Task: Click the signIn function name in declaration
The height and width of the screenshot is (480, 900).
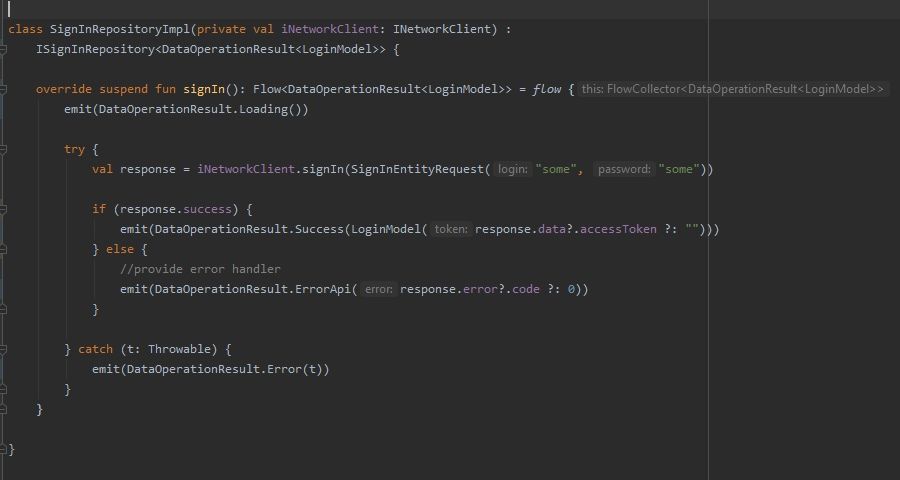Action: 204,90
